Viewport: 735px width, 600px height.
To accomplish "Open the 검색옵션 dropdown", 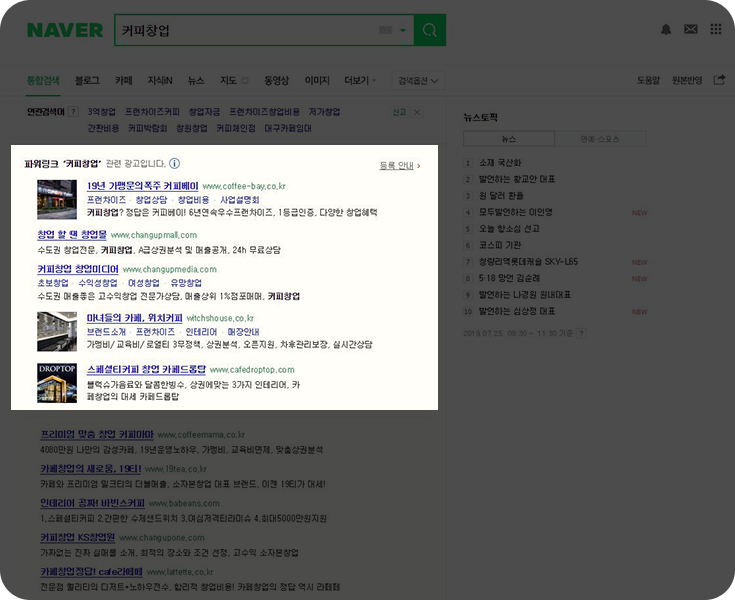I will (418, 81).
